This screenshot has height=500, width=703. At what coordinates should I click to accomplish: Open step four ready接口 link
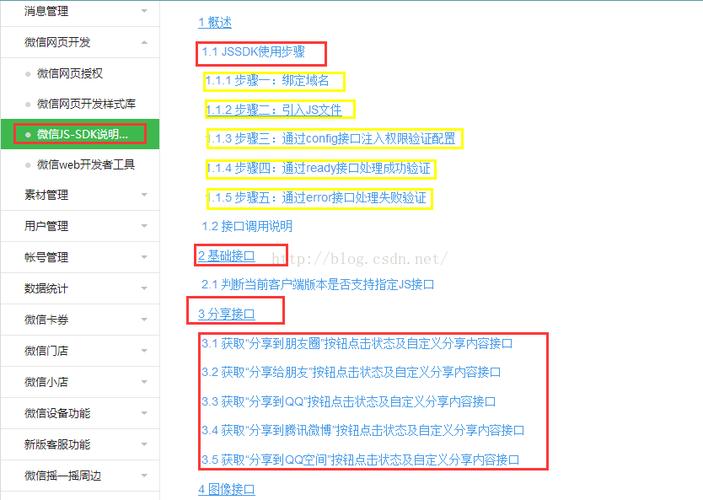[319, 168]
